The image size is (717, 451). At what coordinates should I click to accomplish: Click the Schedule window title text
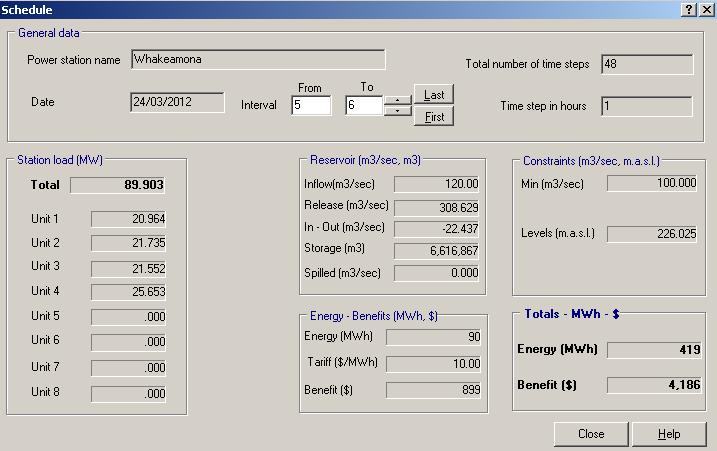coord(27,10)
